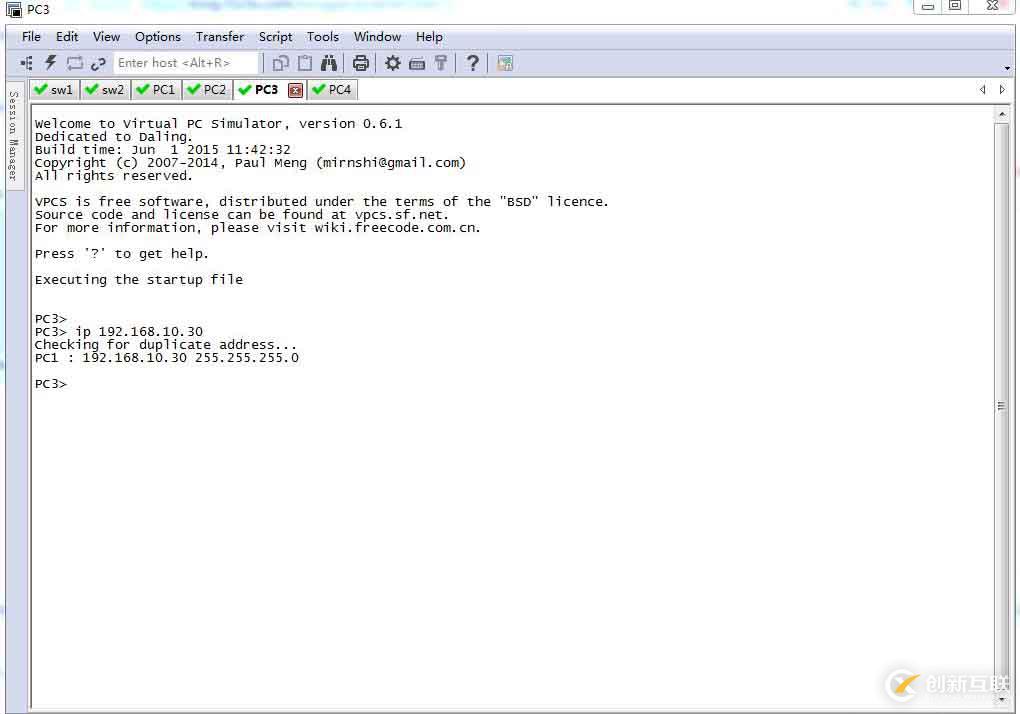Open the File menu
This screenshot has height=714, width=1020.
[31, 36]
